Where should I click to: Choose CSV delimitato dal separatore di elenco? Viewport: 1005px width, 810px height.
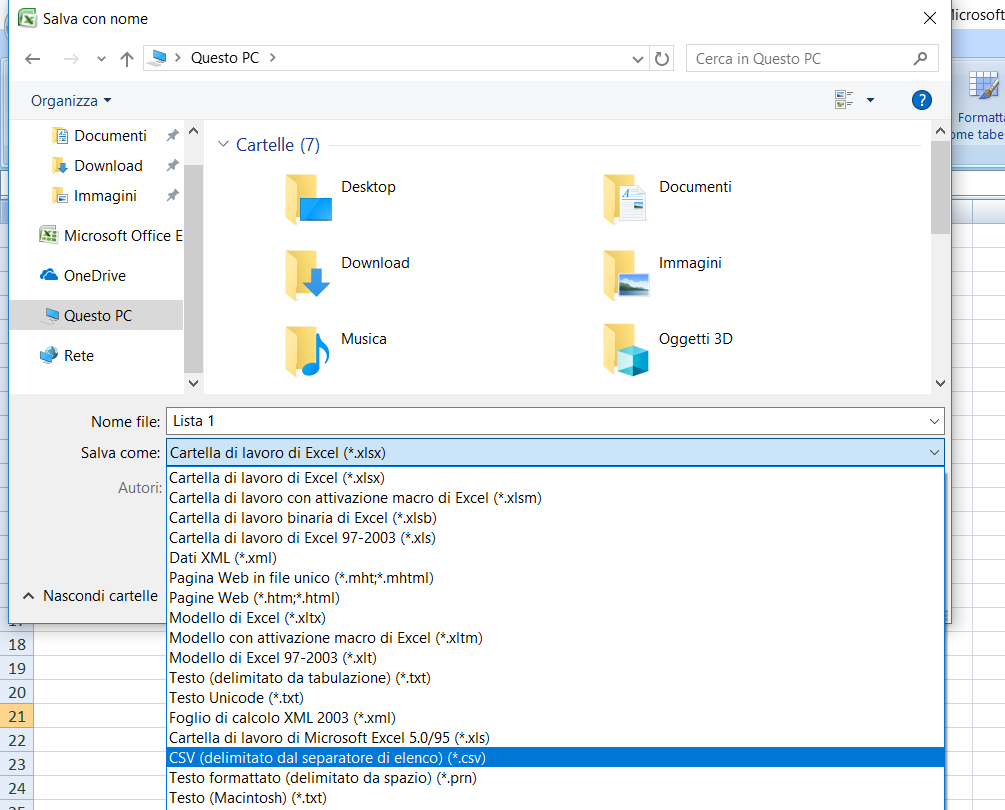pos(555,757)
